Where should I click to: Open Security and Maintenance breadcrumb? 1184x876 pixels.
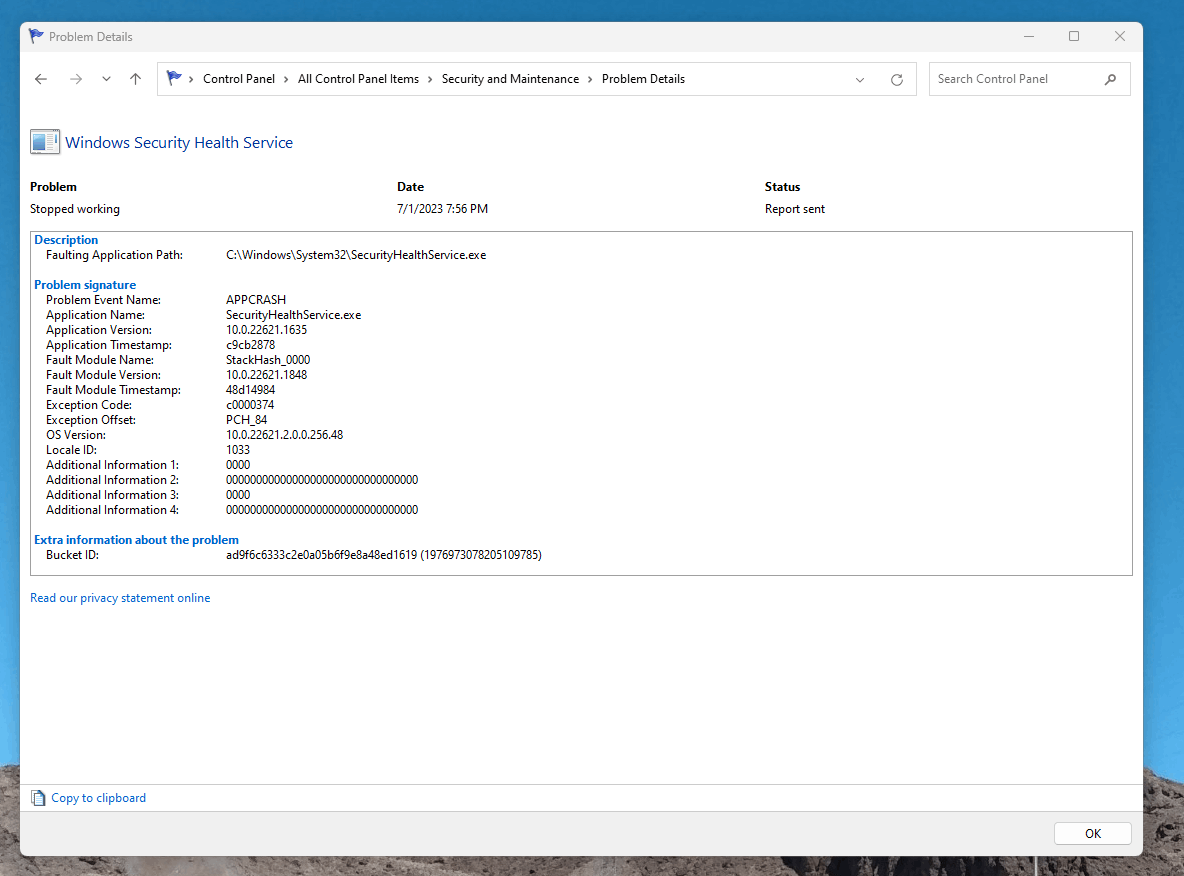[x=510, y=79]
